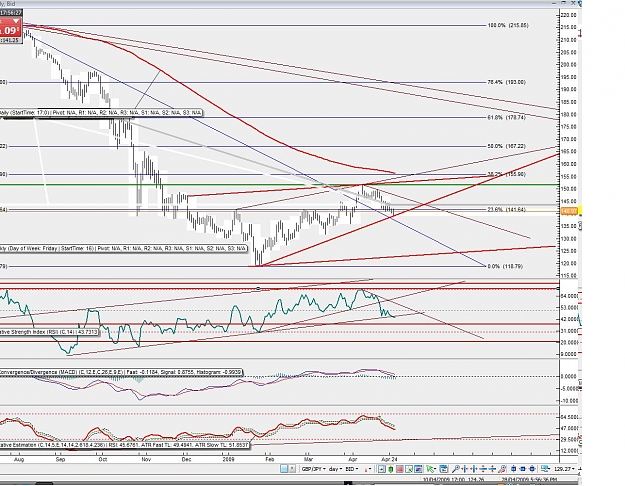This screenshot has height=486, width=625.
Task: Click the second blue vertical scale icon
Action: point(493,469)
